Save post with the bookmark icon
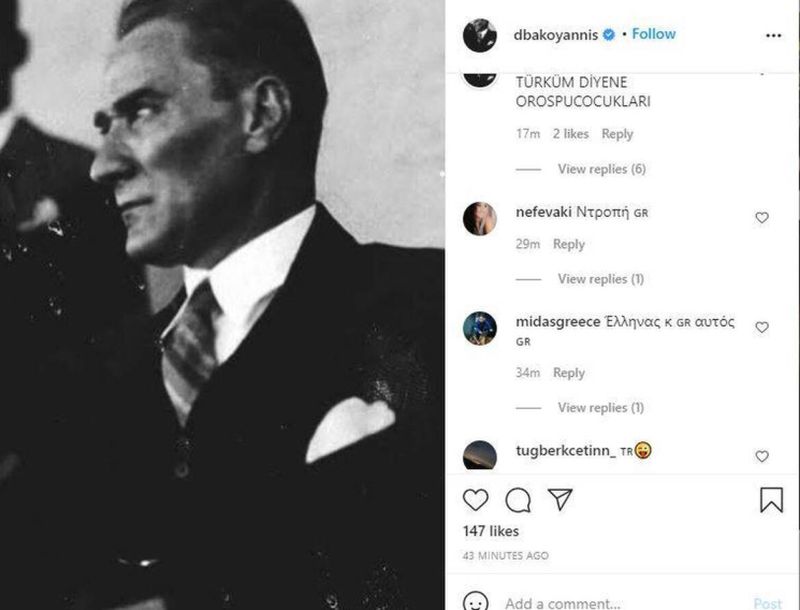The width and height of the screenshot is (800, 610). [x=771, y=500]
